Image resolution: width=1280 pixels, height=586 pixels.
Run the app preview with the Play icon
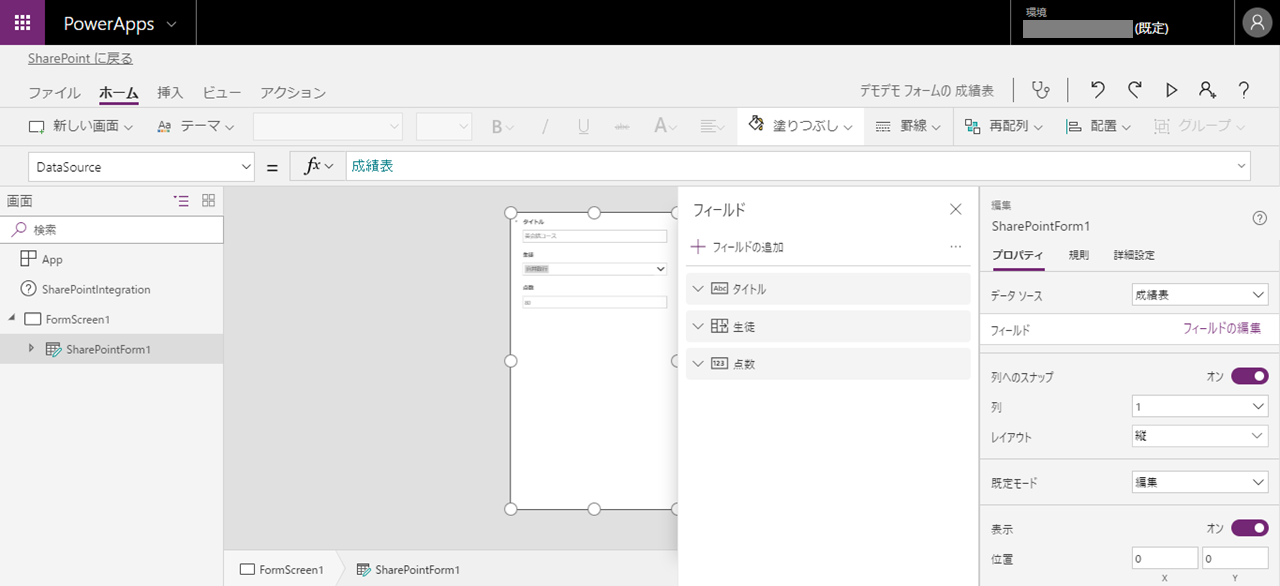(x=1171, y=90)
